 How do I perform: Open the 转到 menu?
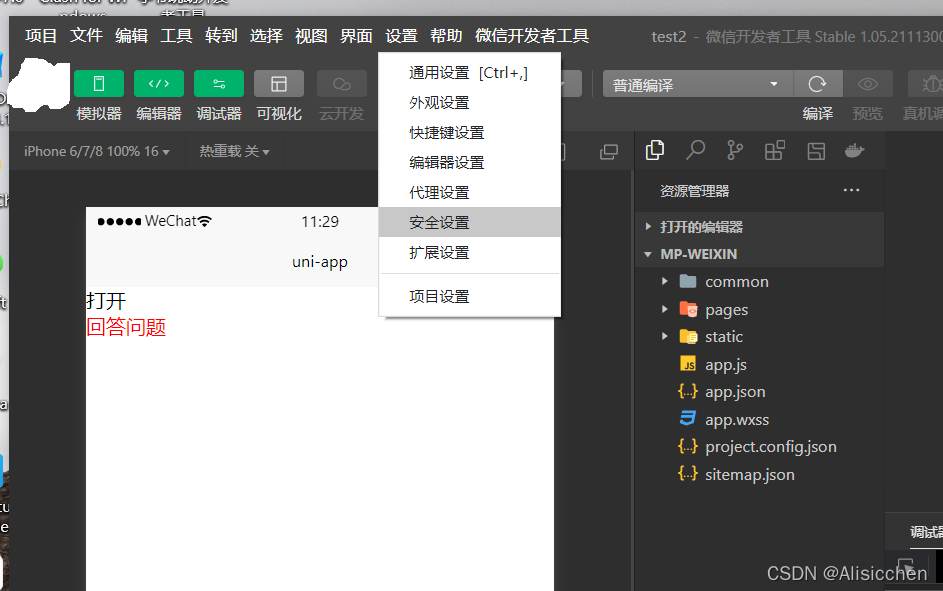pyautogui.click(x=221, y=36)
